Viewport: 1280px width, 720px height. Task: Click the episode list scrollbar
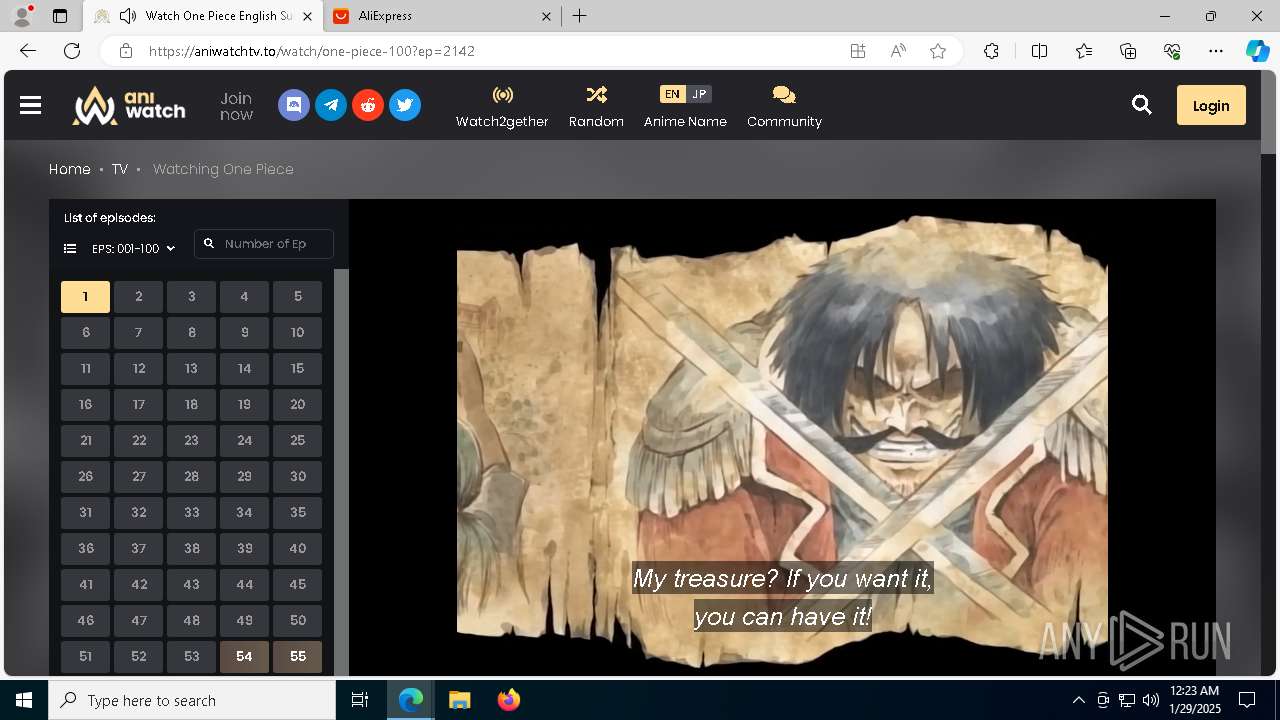point(341,472)
